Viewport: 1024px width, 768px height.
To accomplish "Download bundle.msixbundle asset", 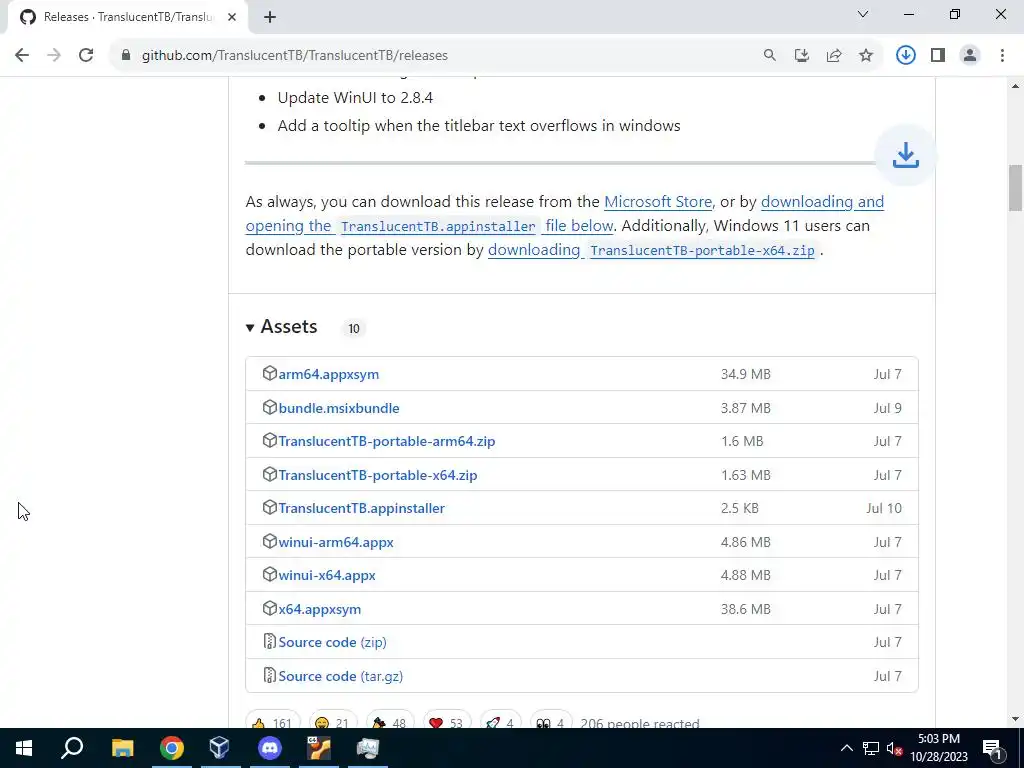I will coord(339,408).
